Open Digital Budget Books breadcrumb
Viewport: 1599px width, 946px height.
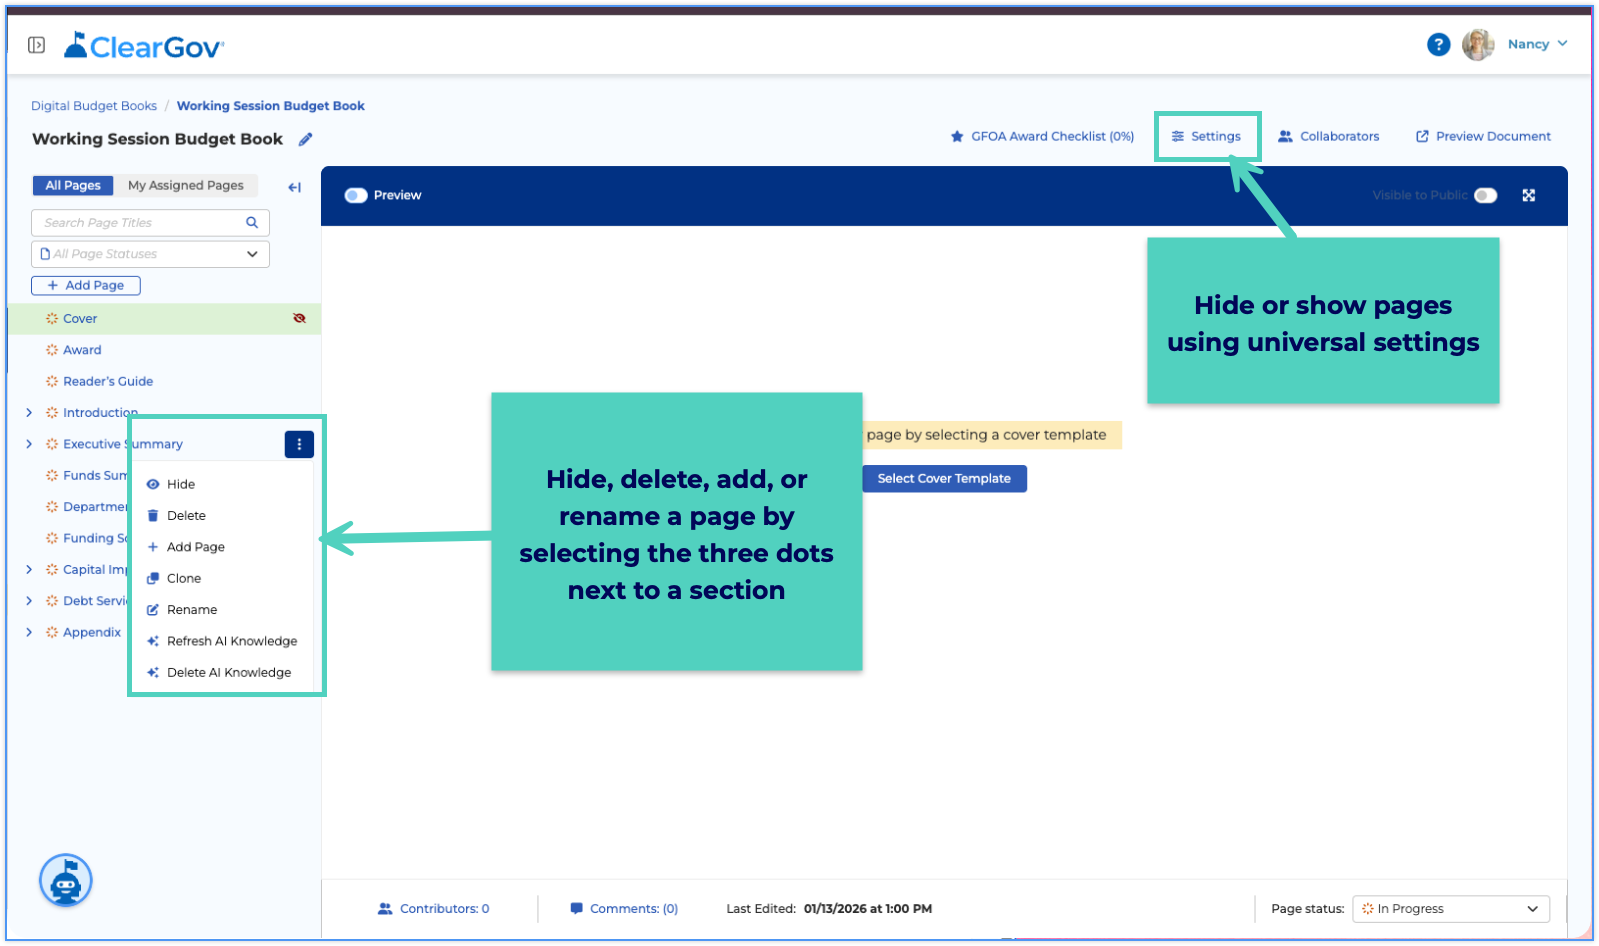pos(94,106)
